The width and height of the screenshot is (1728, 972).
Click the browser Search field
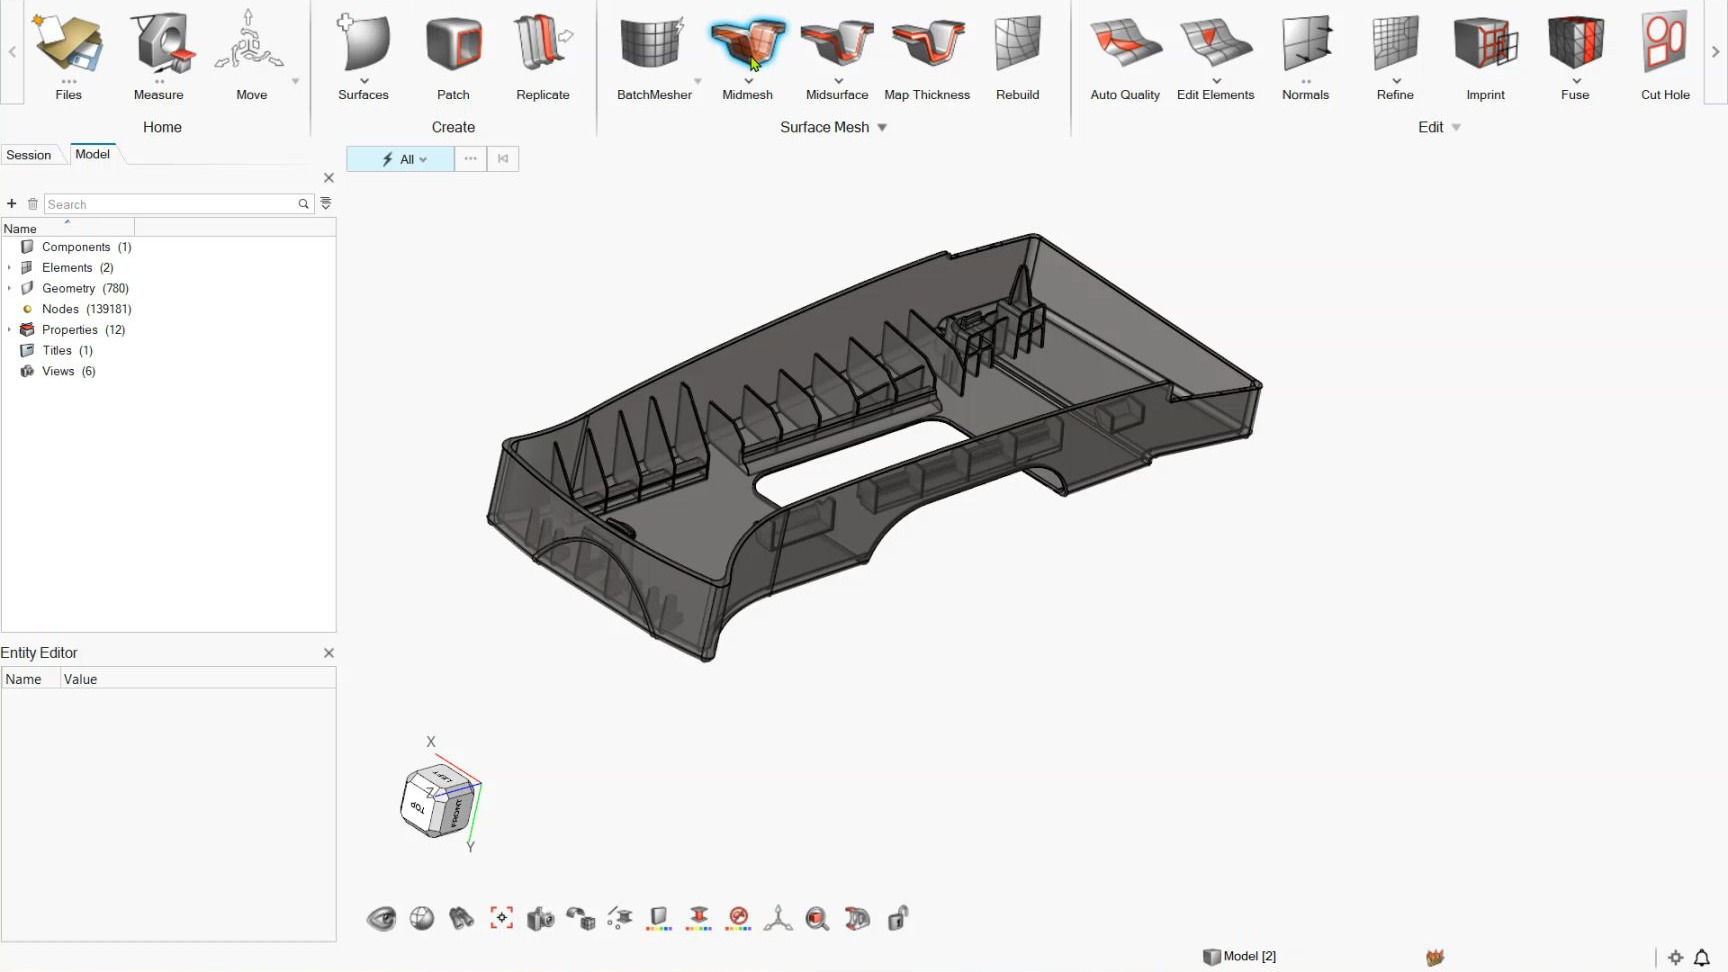(x=178, y=204)
